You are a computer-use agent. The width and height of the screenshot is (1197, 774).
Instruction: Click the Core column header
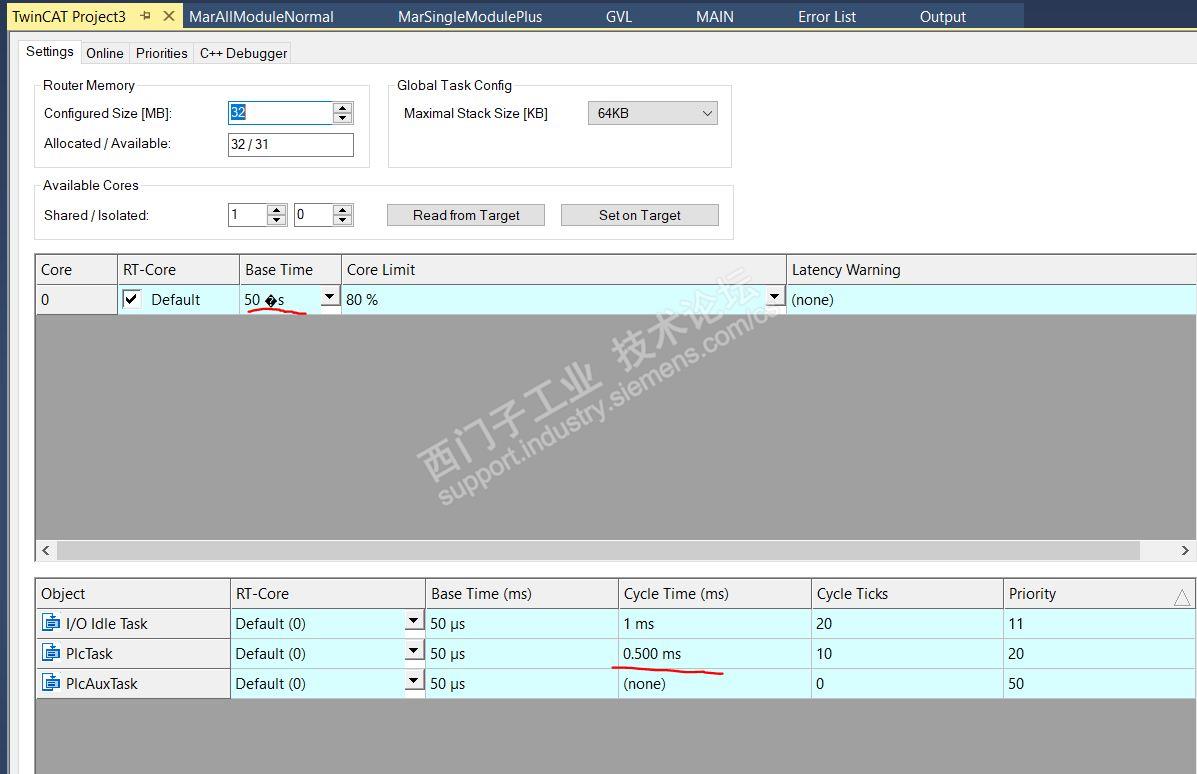[76, 269]
